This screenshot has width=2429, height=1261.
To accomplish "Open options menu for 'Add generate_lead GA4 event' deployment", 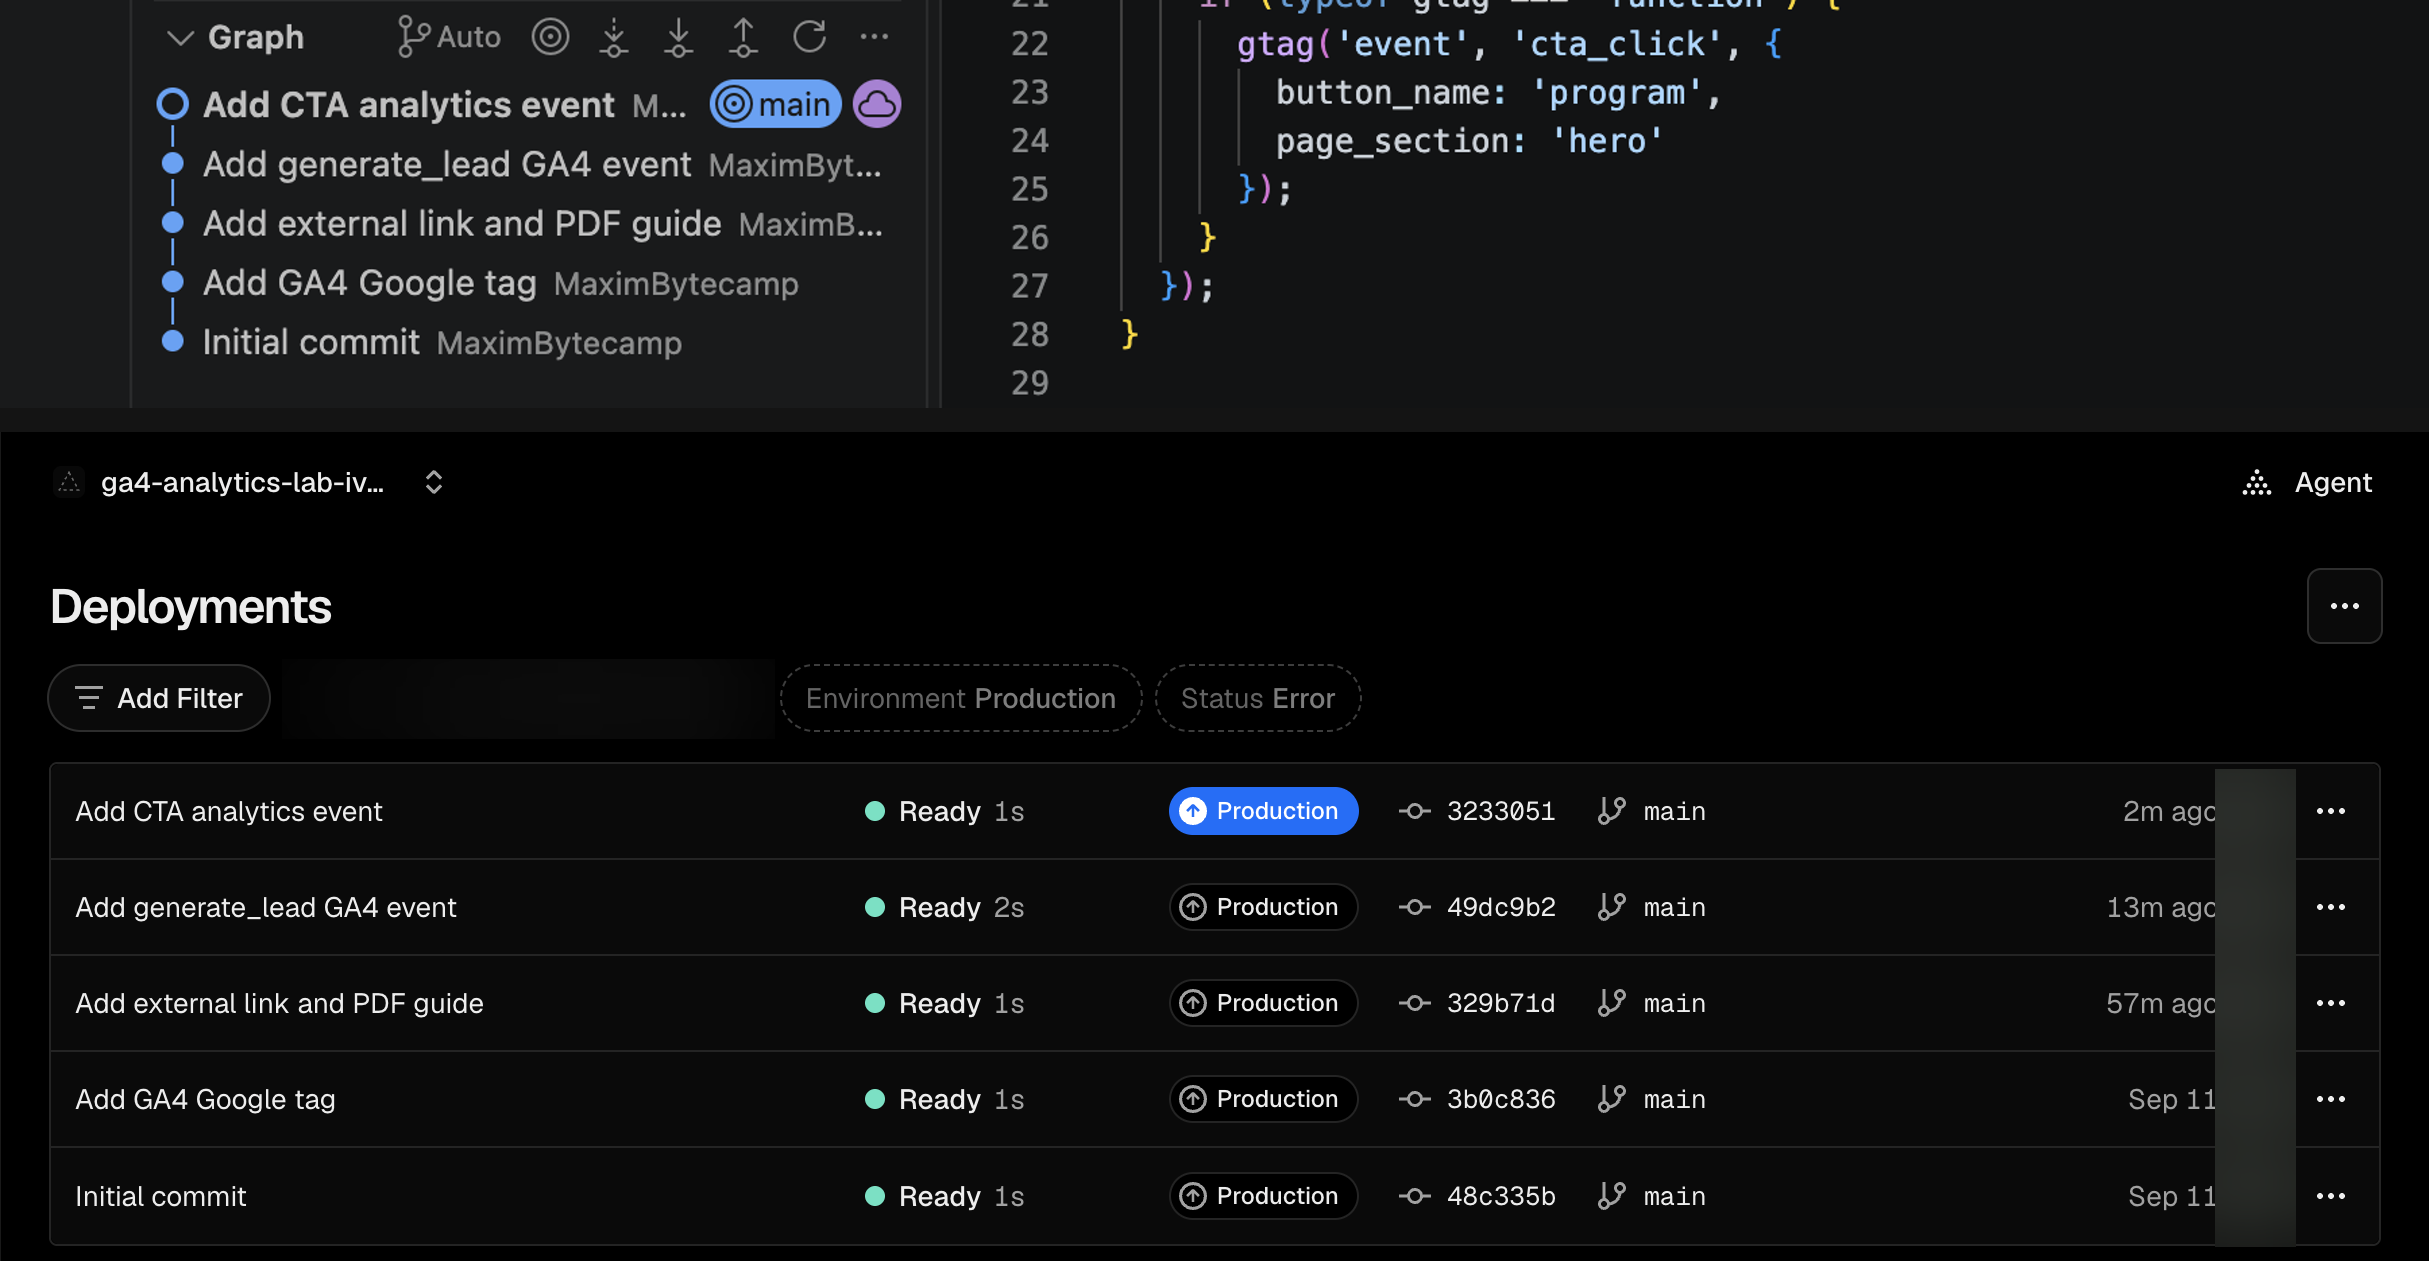I will 2331,907.
